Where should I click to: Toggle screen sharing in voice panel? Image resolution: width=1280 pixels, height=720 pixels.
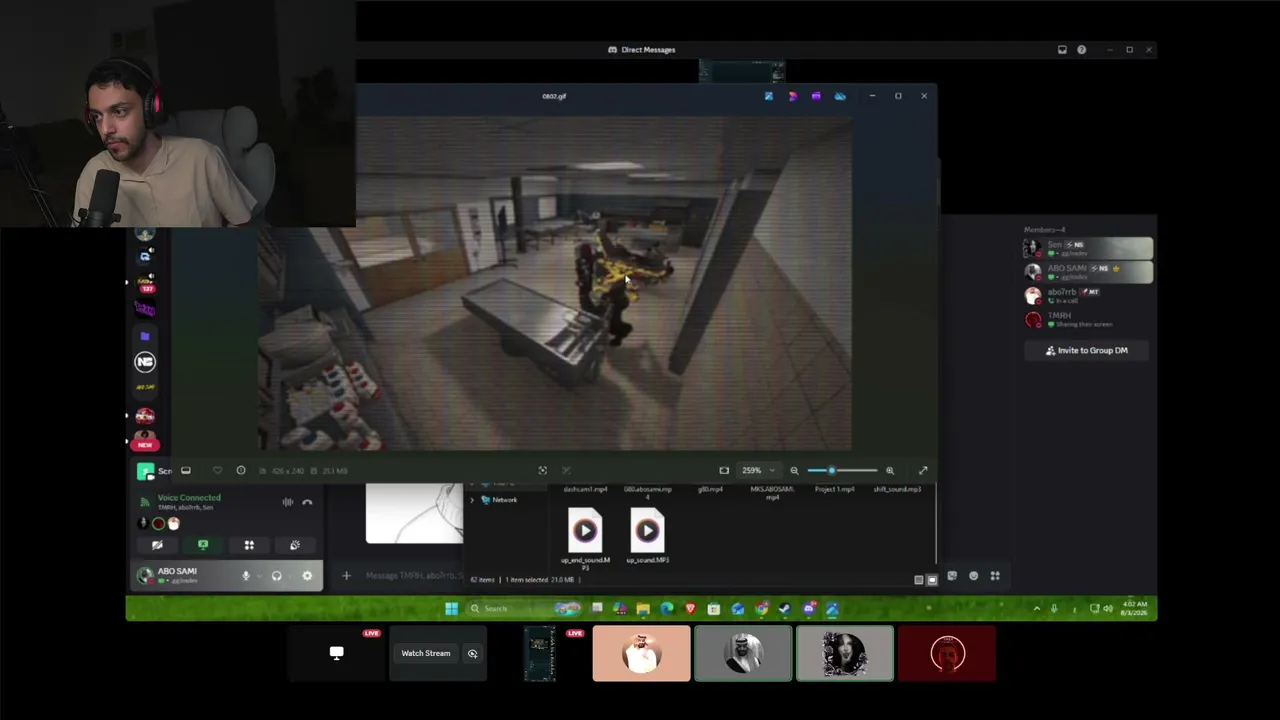(203, 545)
